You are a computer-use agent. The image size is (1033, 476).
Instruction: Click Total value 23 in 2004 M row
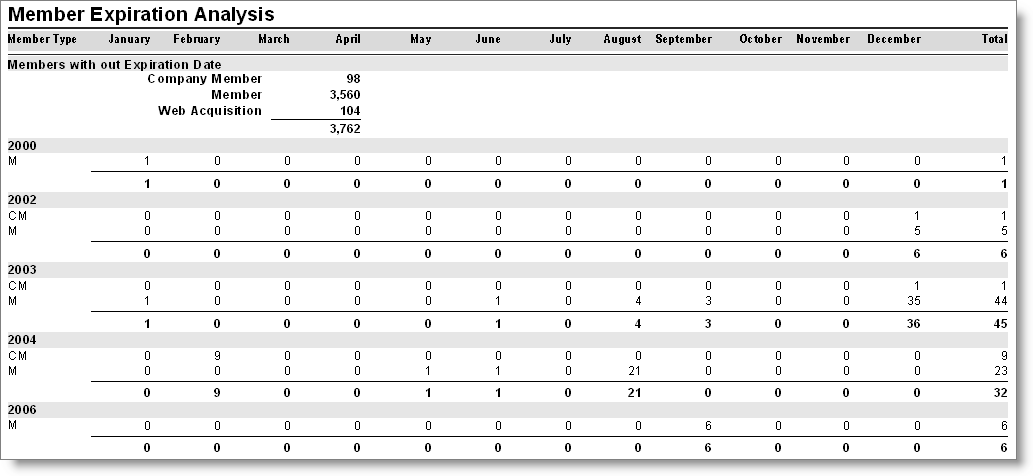1001,371
